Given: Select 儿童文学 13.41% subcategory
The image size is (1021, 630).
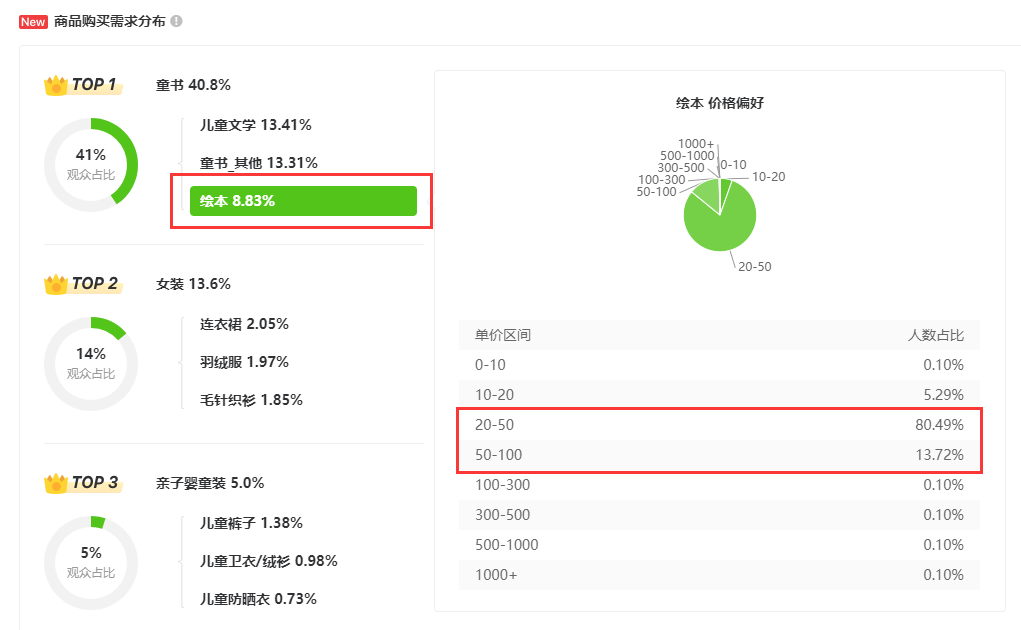Looking at the screenshot, I should [x=255, y=125].
